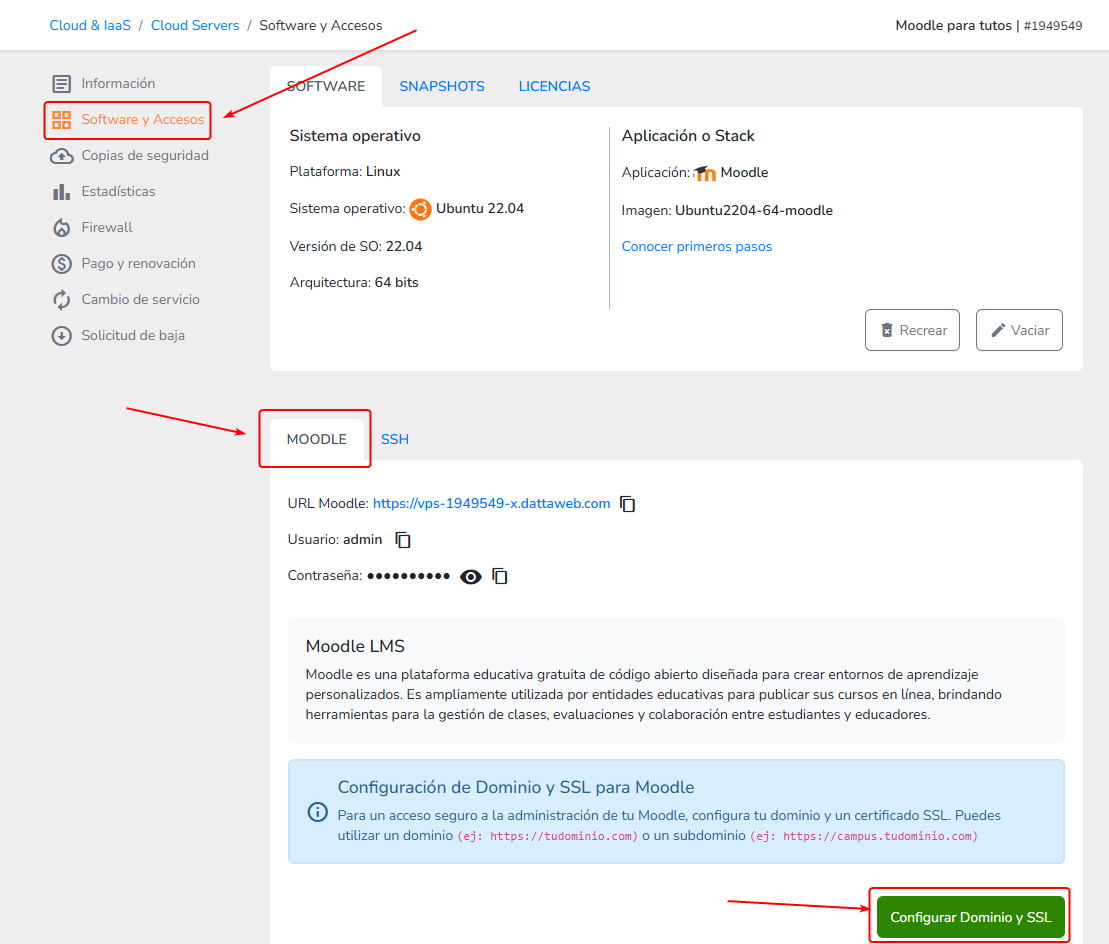Click the example URL https://tudominio.com
1109x944 pixels.
(561, 837)
